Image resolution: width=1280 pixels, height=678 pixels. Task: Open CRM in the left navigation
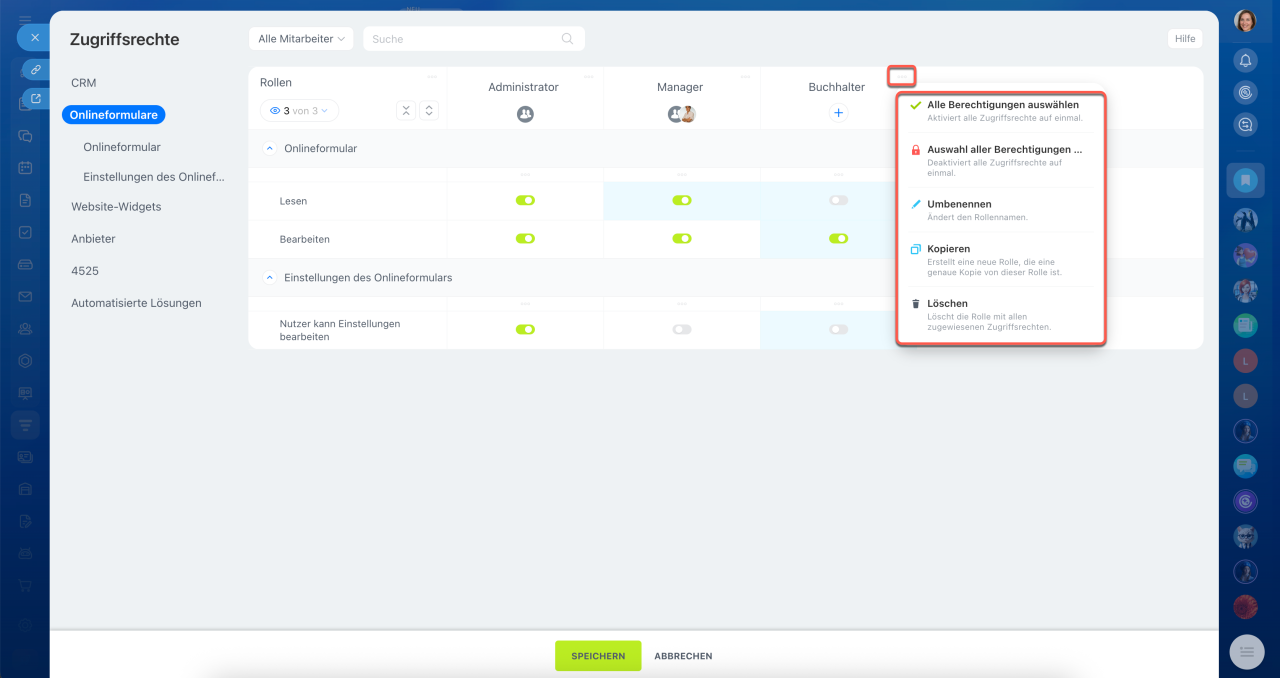tap(84, 83)
